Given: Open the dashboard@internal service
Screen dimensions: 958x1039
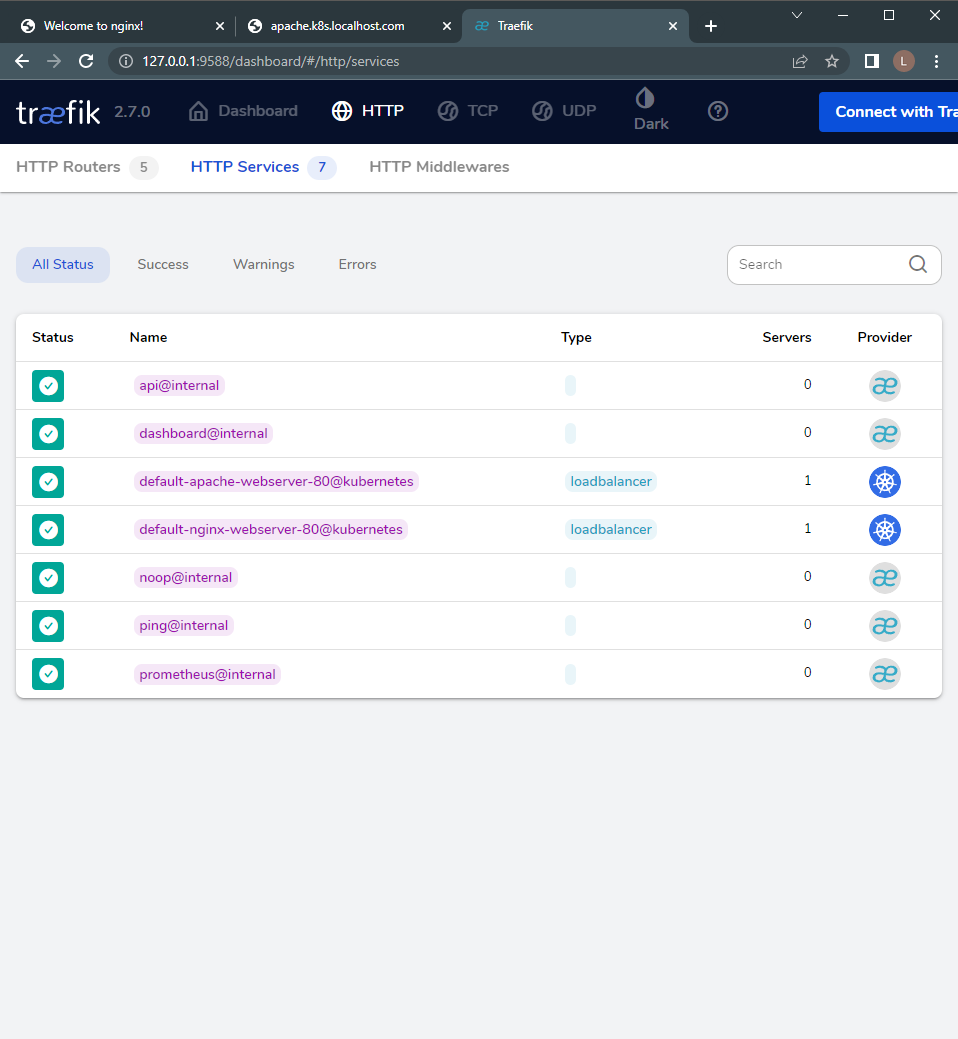Looking at the screenshot, I should (x=203, y=433).
